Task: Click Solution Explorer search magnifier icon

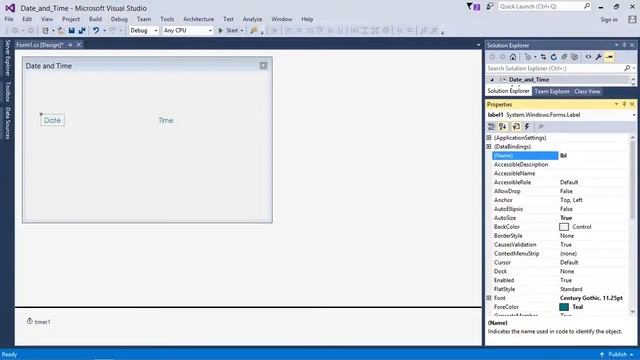Action: [x=627, y=68]
